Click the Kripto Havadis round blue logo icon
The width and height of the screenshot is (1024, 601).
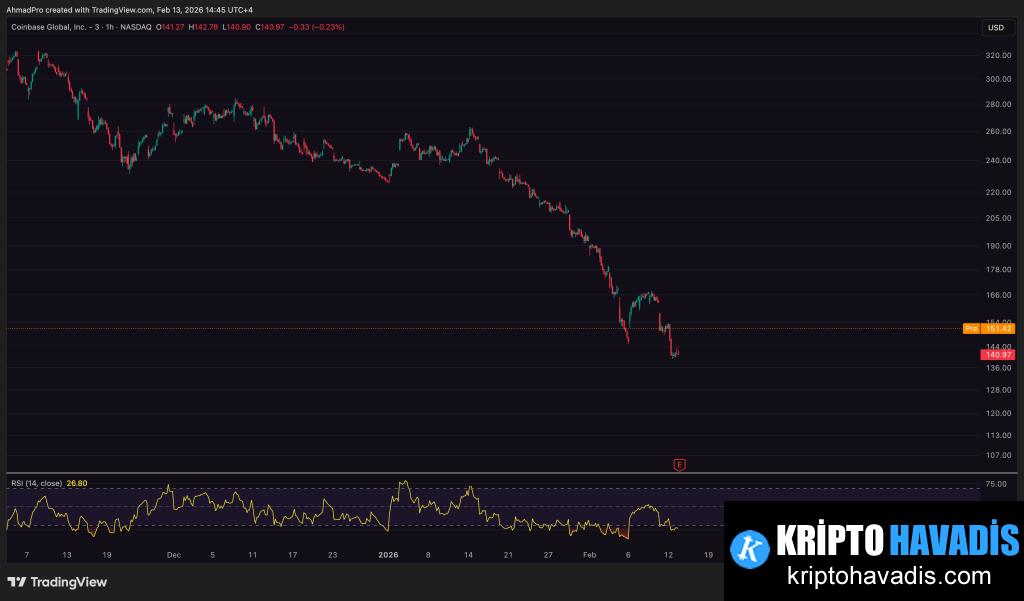click(x=748, y=546)
